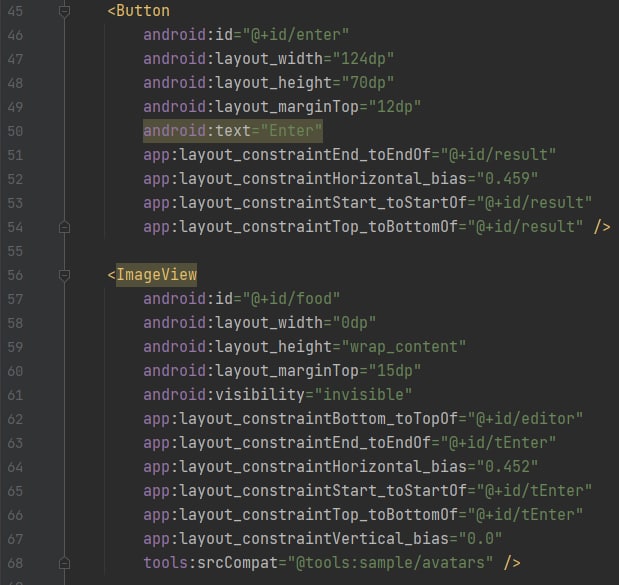
Task: Click the "@+id/enter" id value
Action: [296, 35]
